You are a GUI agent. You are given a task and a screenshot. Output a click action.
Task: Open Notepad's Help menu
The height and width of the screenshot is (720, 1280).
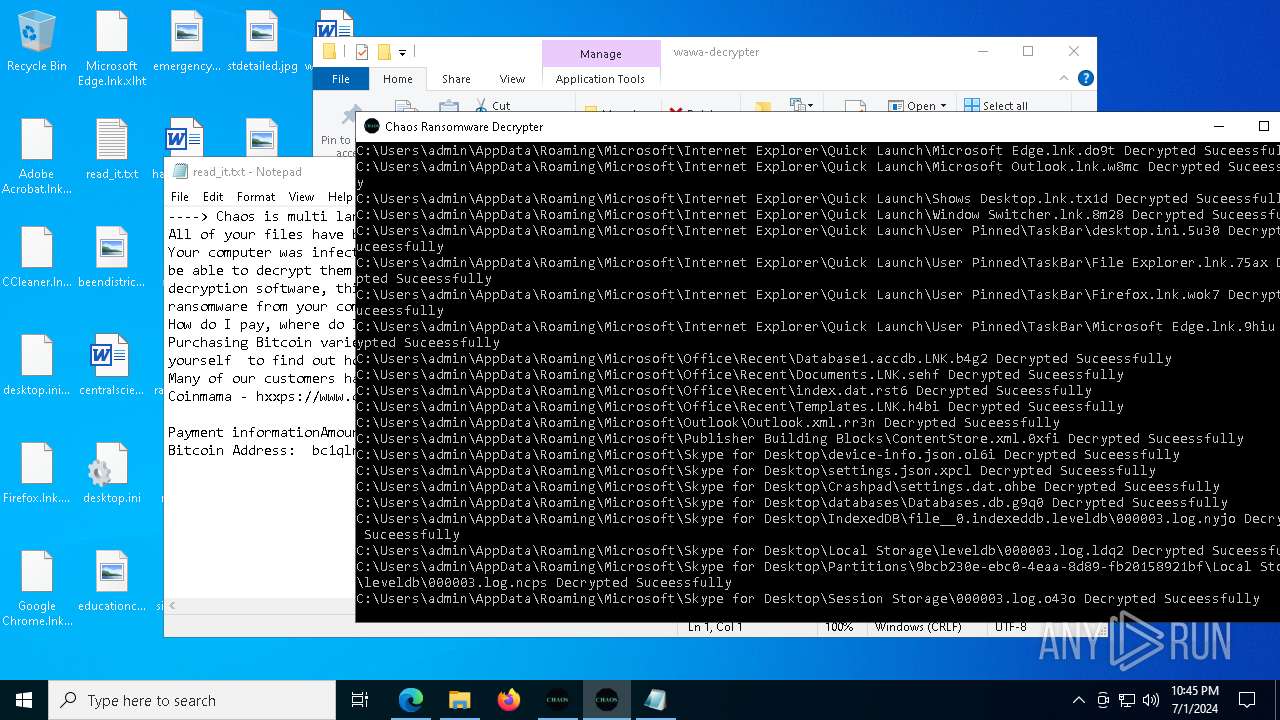point(340,197)
